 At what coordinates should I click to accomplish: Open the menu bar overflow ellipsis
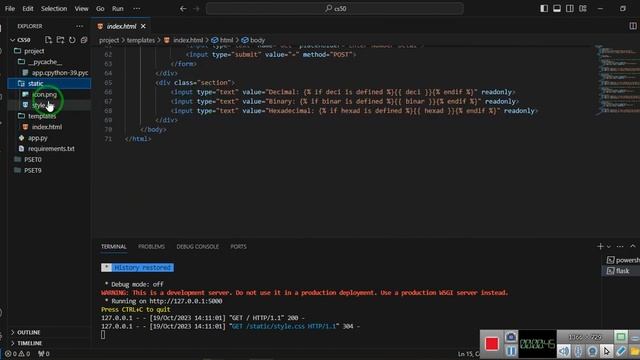(x=136, y=8)
